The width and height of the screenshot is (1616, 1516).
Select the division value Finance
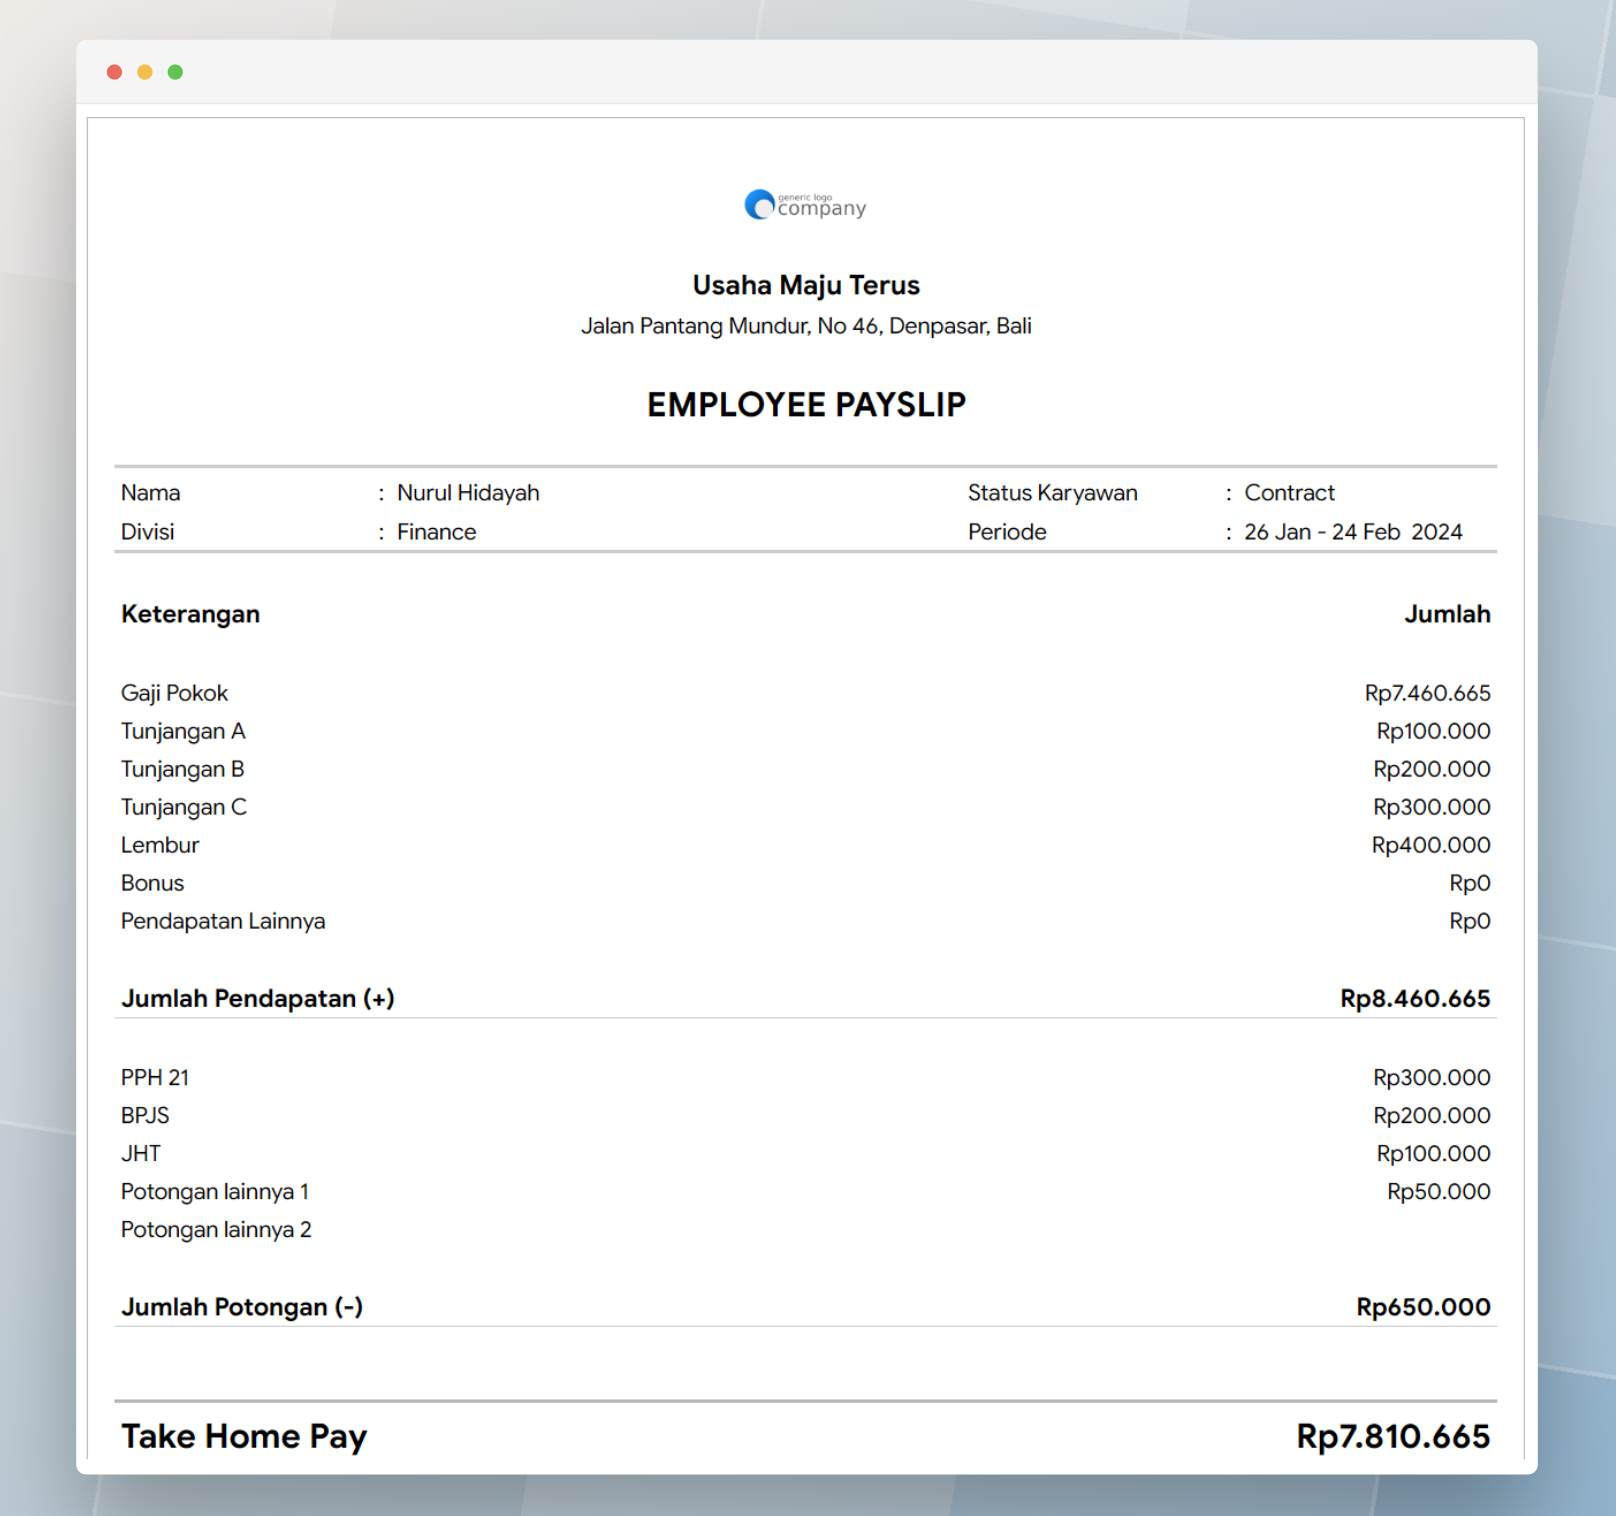[437, 532]
